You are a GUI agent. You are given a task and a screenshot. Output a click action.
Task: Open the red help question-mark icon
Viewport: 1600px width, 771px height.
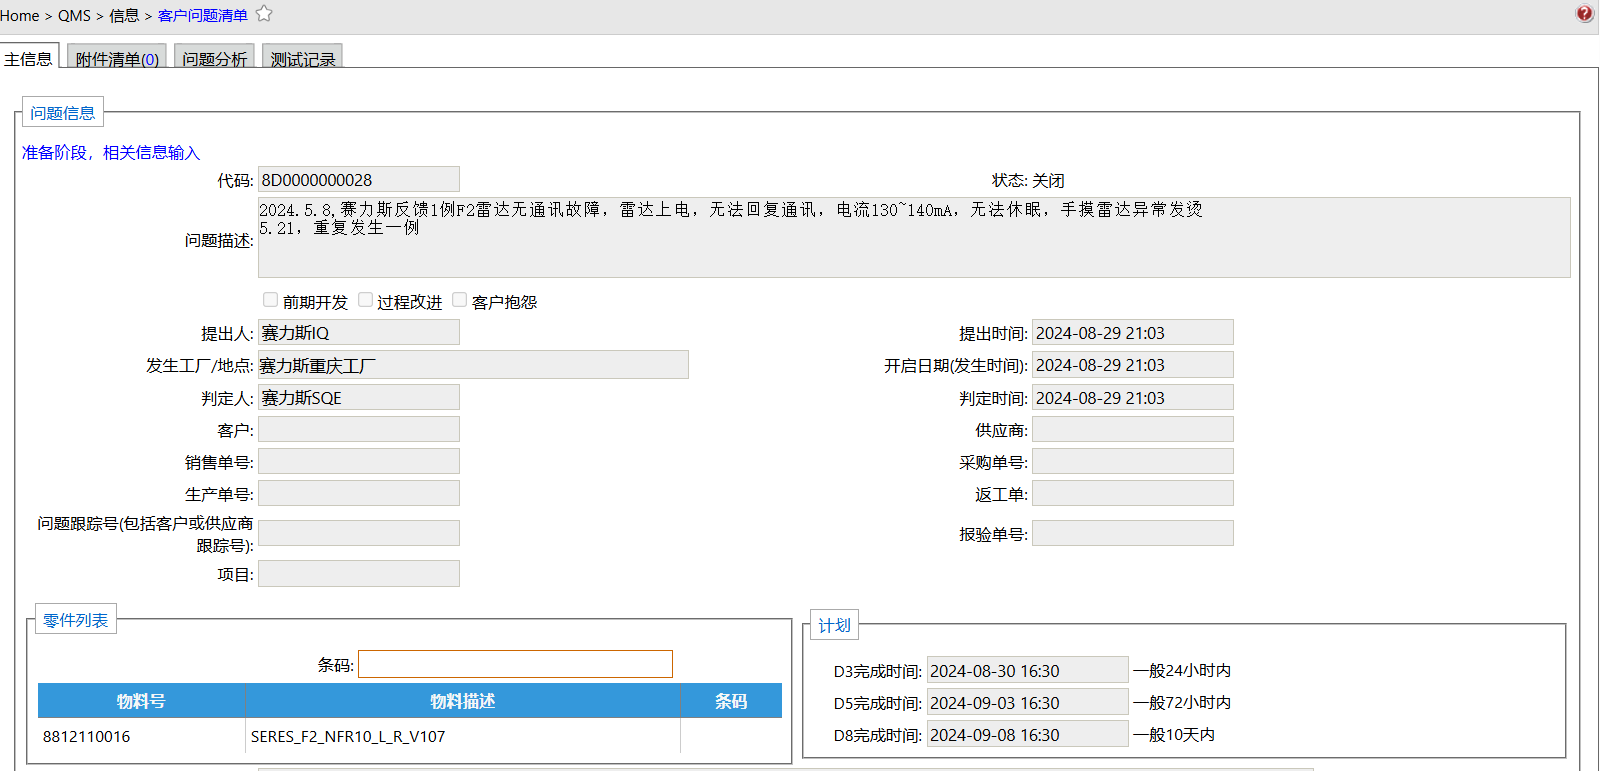point(1584,14)
